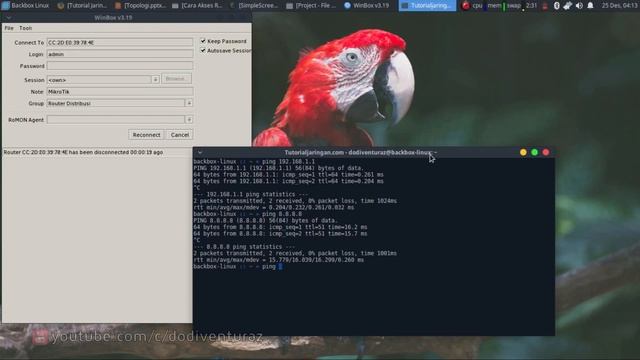Image resolution: width=640 pixels, height=360 pixels.
Task: Open the volume speaker tray icon
Action: pos(579,5)
